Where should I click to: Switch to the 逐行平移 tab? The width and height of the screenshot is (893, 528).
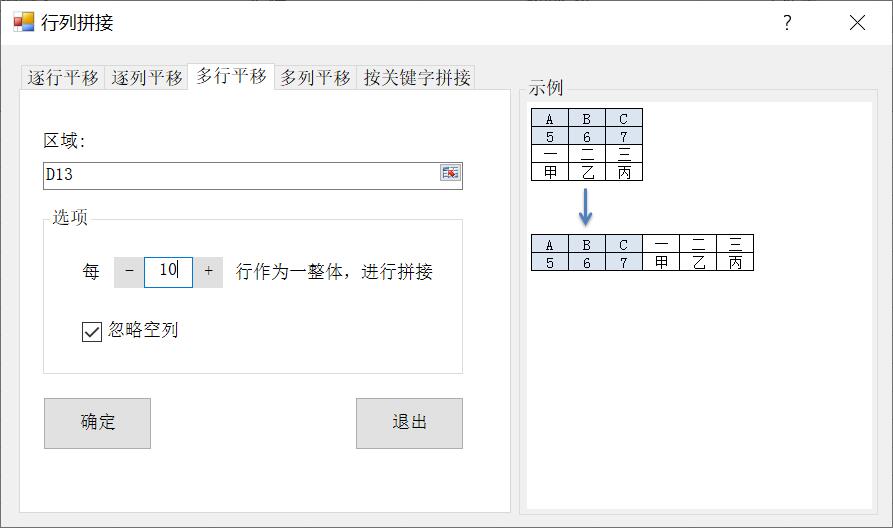click(63, 77)
